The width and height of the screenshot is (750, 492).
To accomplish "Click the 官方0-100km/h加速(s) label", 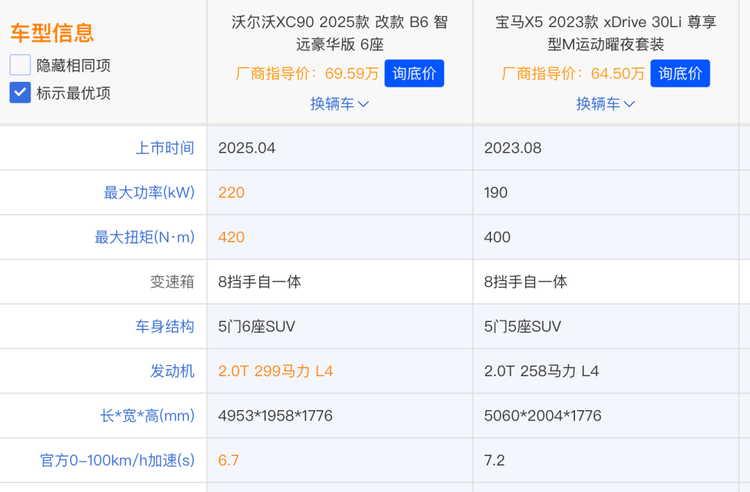I will click(x=117, y=460).
